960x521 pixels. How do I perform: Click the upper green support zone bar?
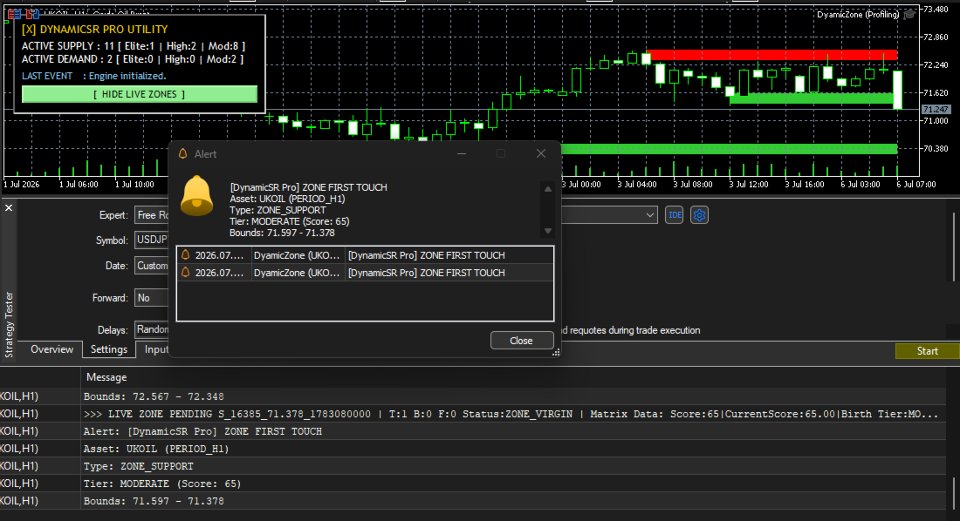tap(811, 99)
